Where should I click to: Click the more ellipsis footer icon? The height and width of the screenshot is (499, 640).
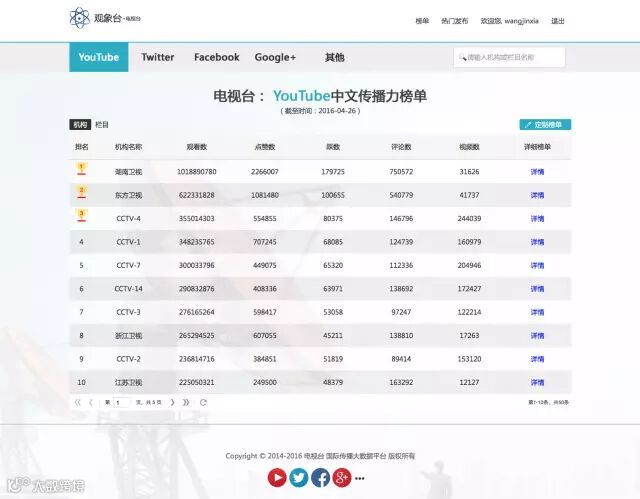(360, 478)
